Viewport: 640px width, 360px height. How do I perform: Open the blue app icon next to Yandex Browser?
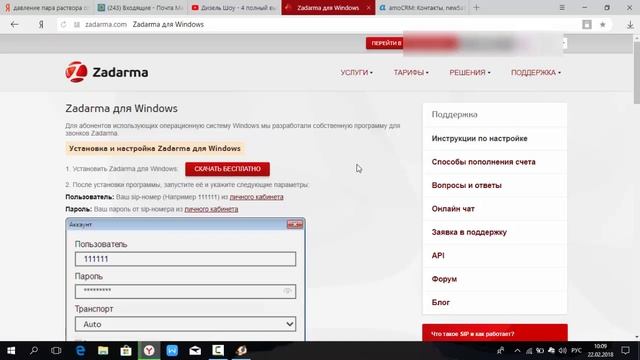172,350
